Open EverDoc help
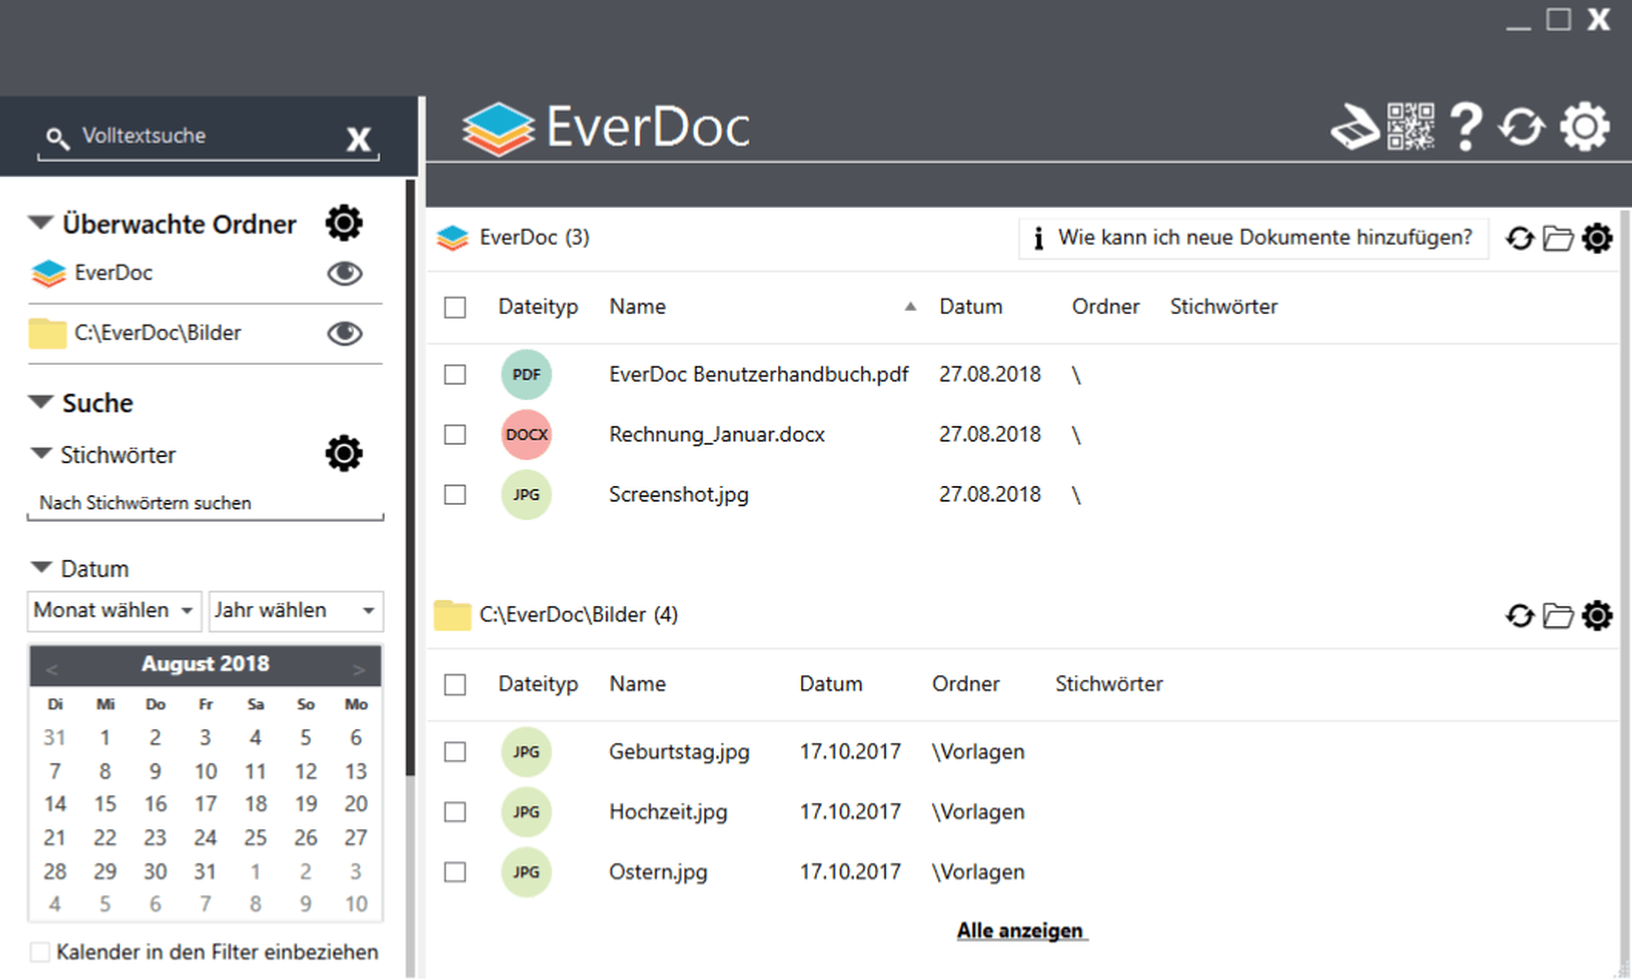1632x980 pixels. (1466, 126)
